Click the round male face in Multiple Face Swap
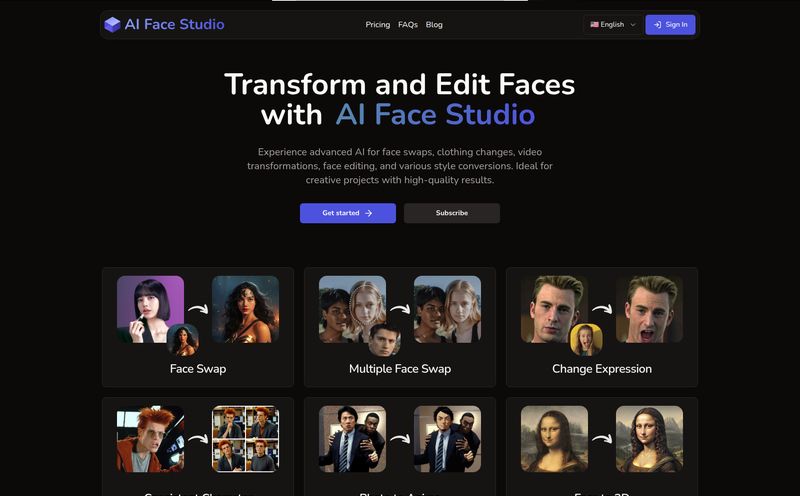Screen dimensions: 800x496 [385, 340]
